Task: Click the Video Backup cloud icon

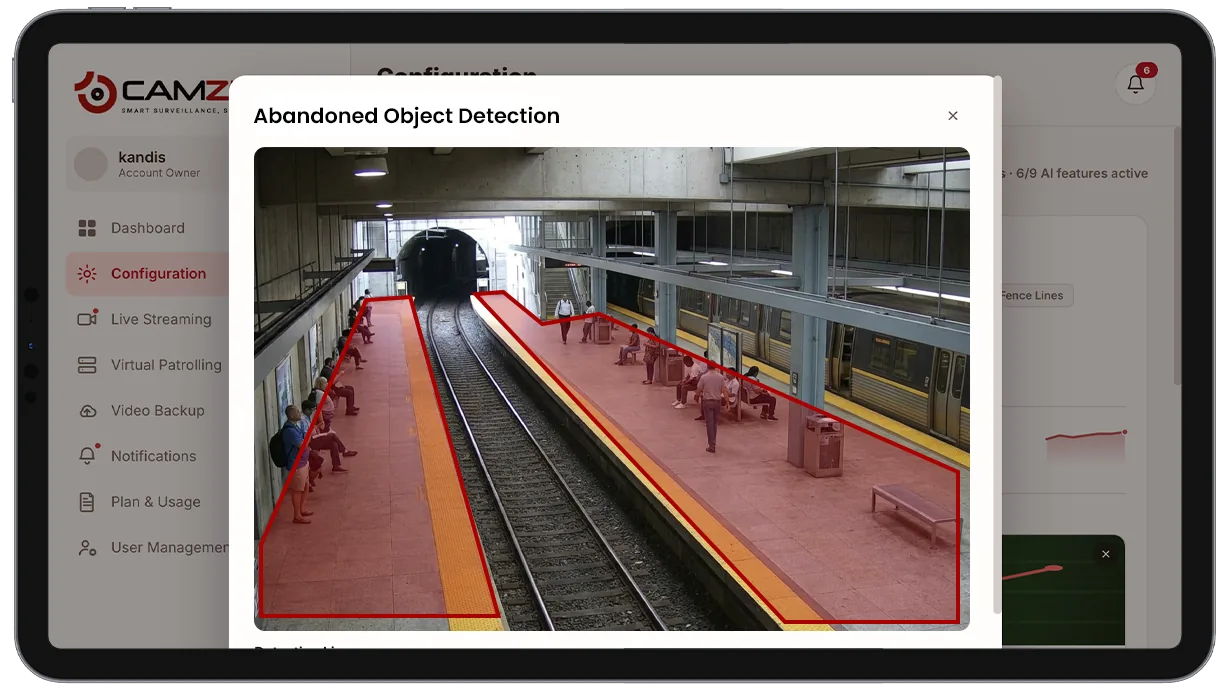Action: [x=87, y=411]
